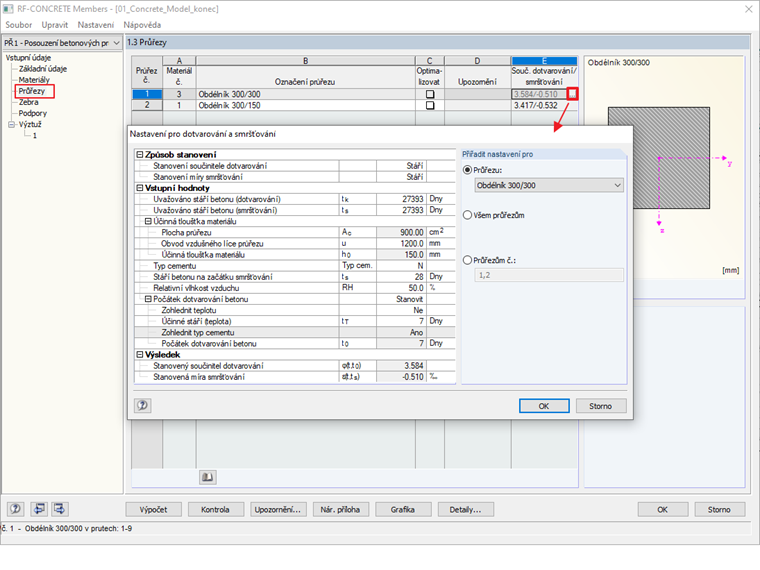
Task: Open the Upravit menu
Action: 55,25
